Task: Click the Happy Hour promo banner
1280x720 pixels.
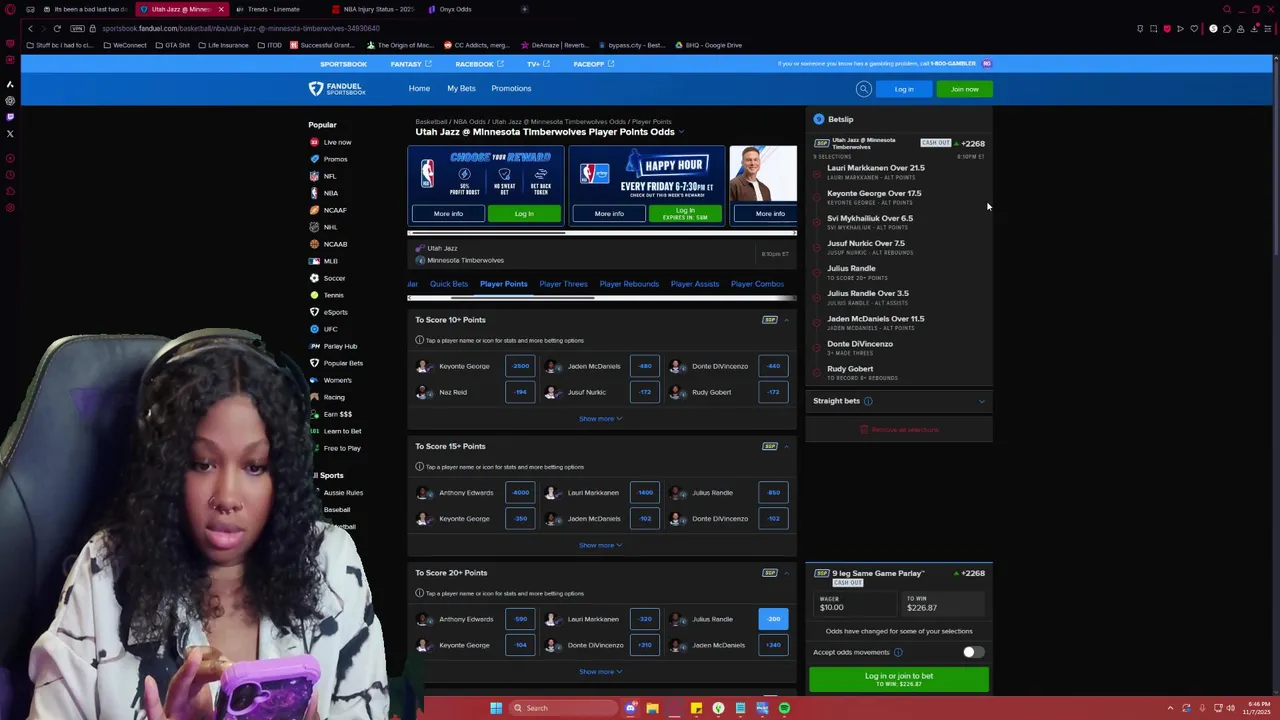Action: [647, 186]
